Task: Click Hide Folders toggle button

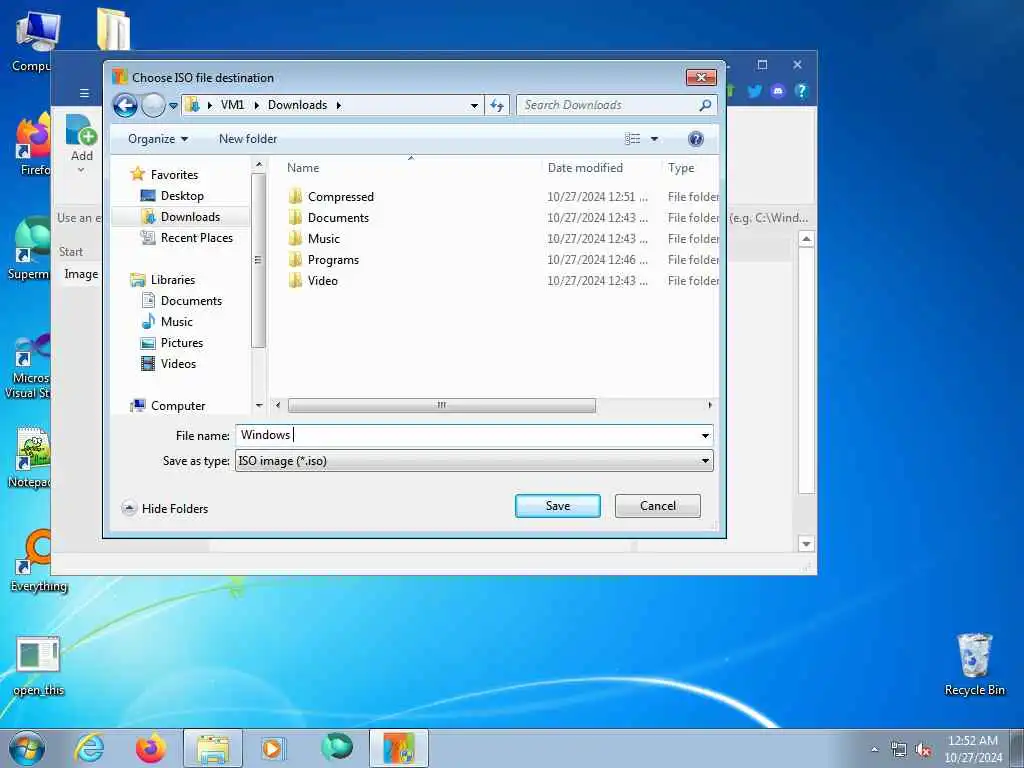Action: [x=165, y=508]
